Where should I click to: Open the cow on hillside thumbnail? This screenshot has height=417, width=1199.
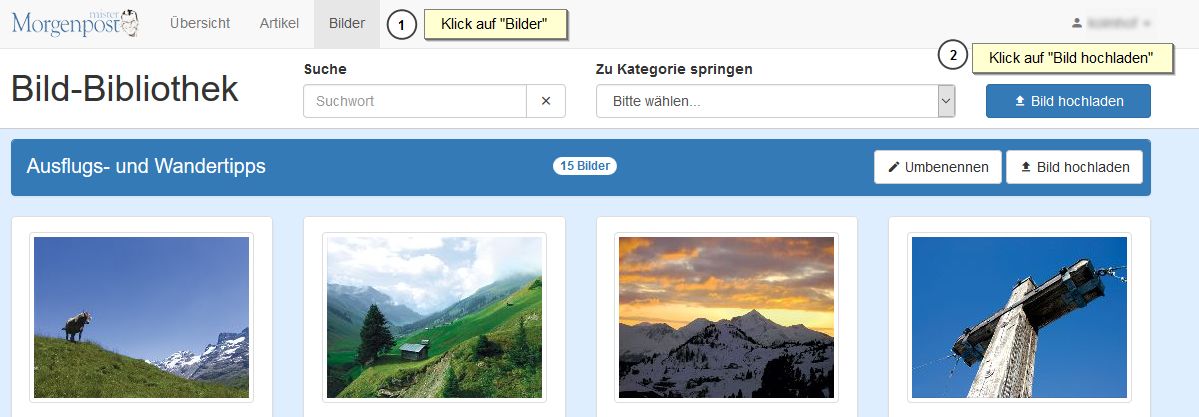tap(141, 318)
